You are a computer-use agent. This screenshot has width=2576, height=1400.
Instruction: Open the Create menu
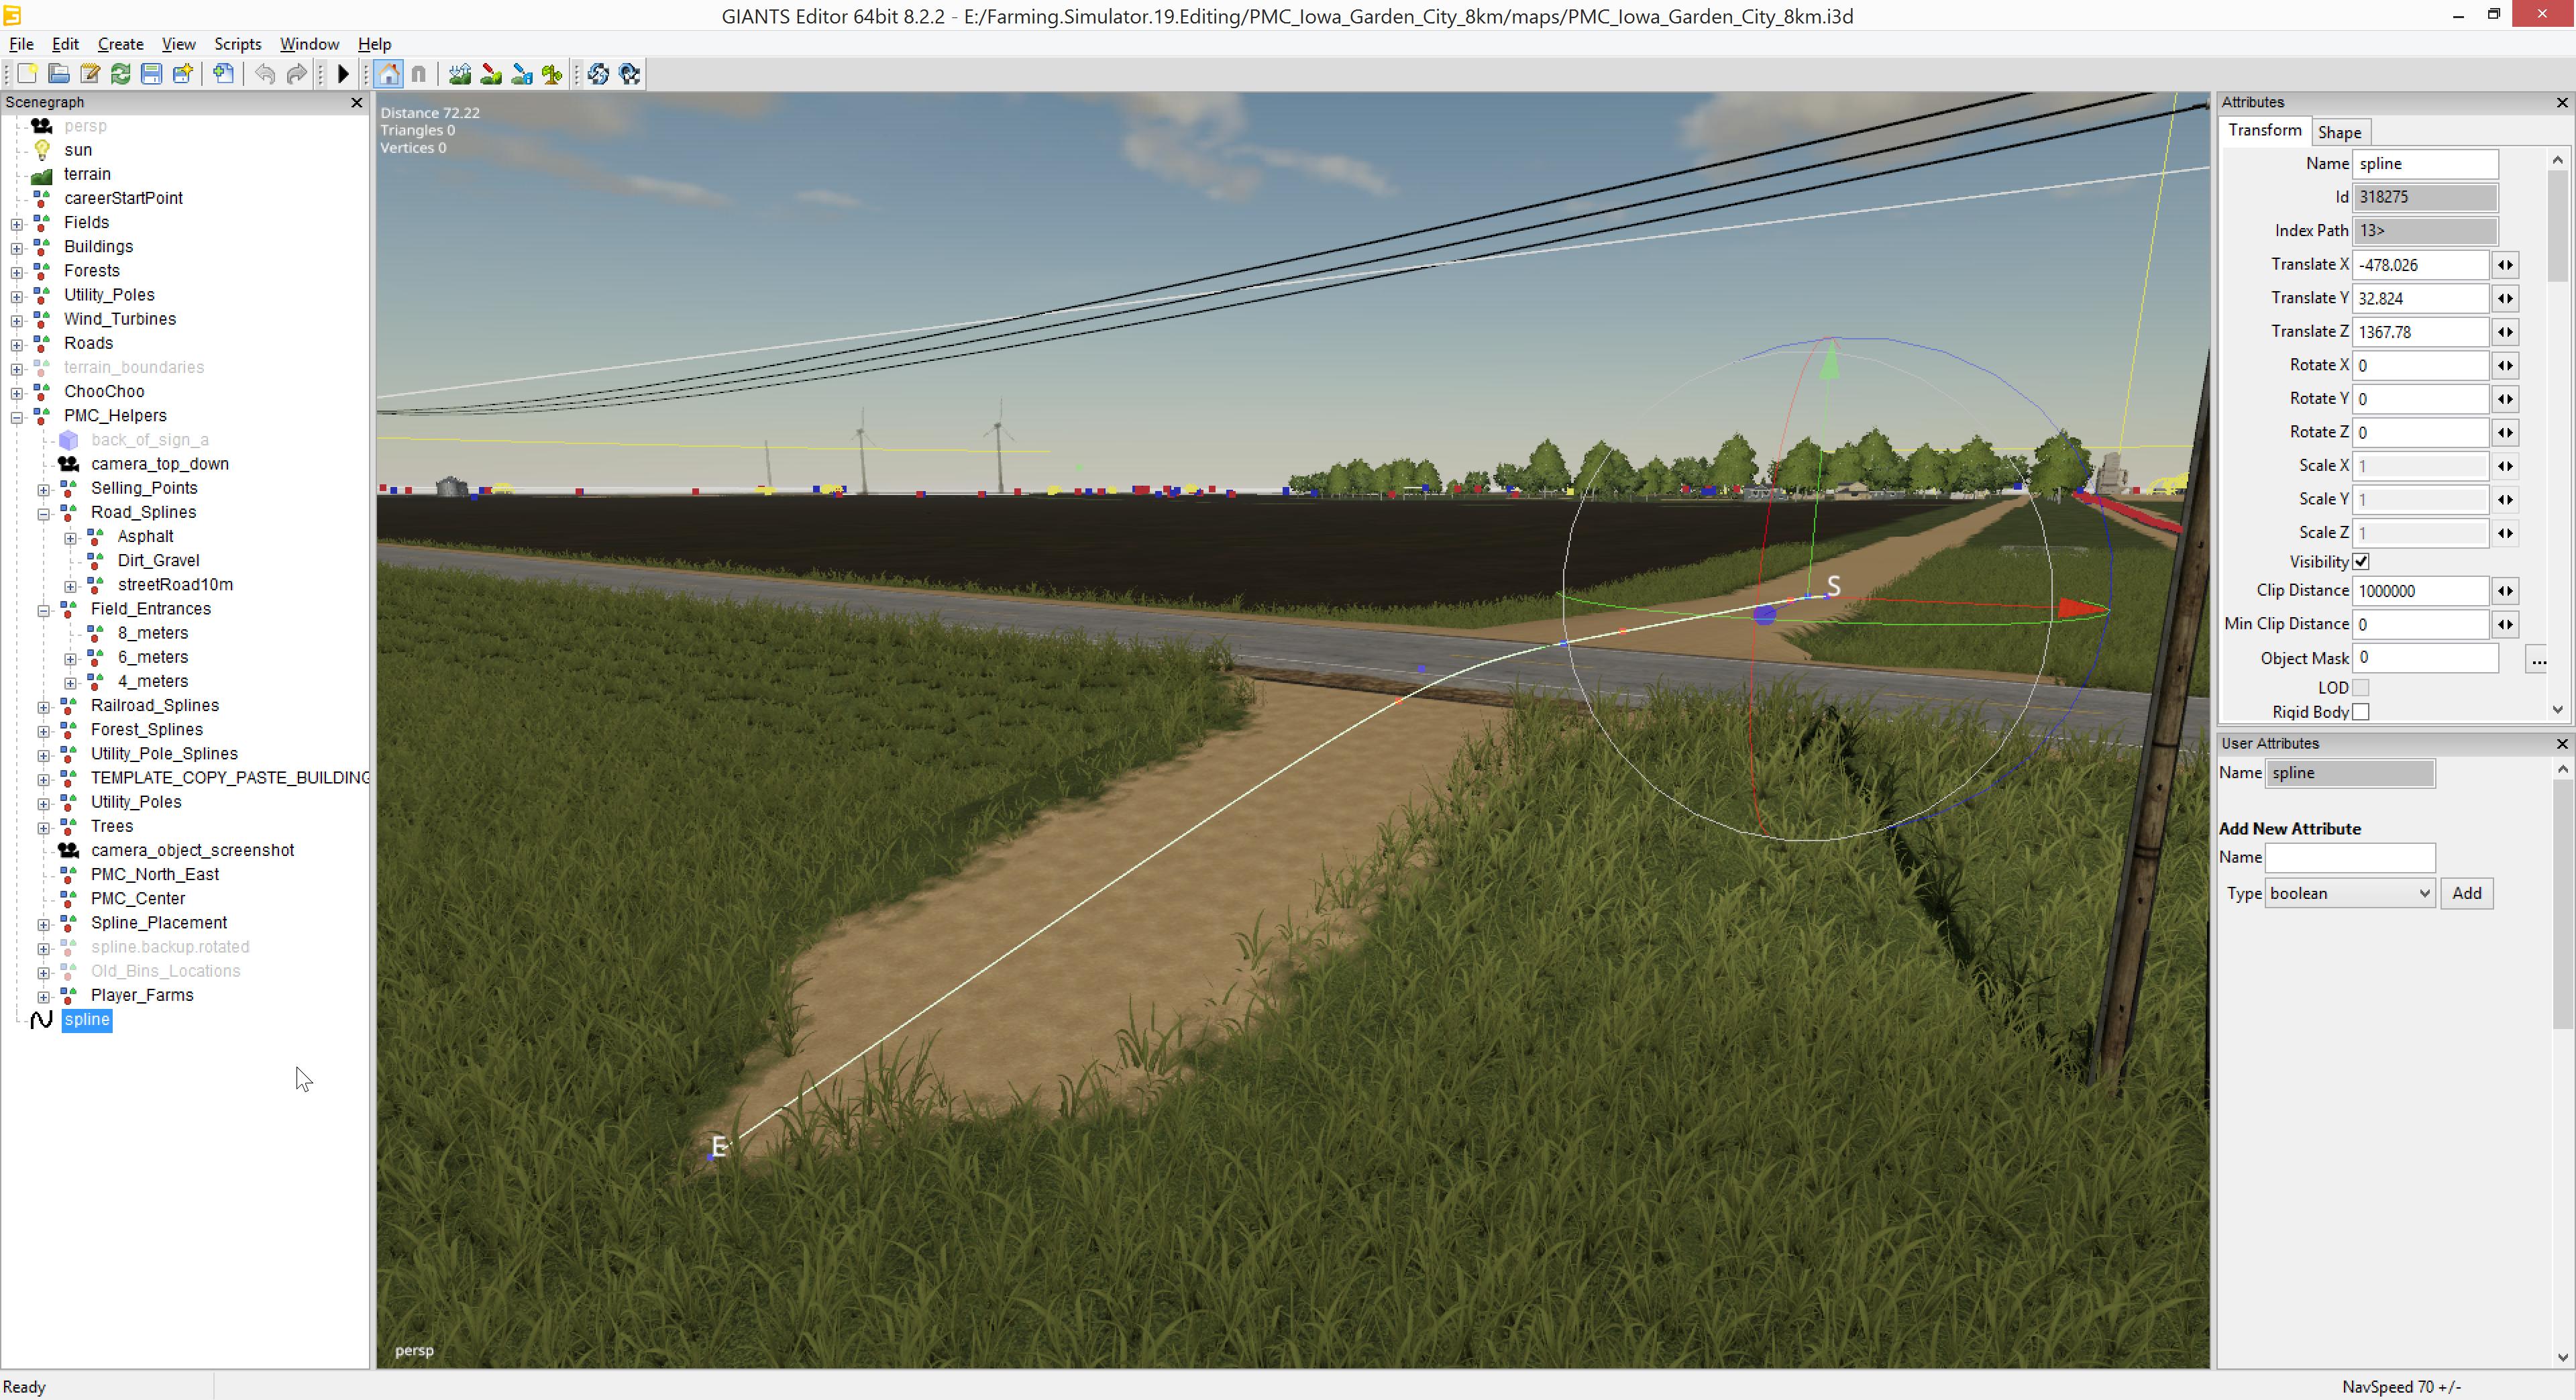(120, 44)
